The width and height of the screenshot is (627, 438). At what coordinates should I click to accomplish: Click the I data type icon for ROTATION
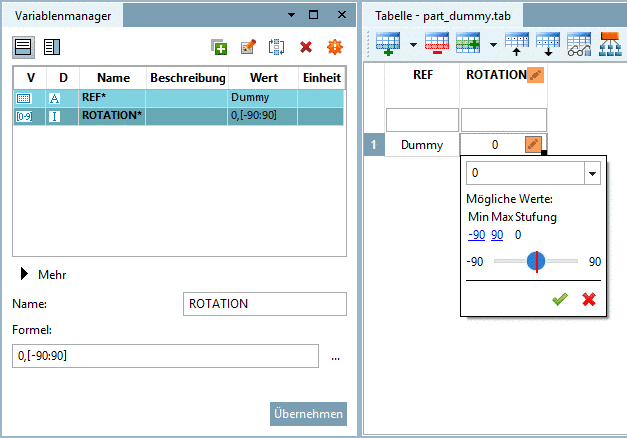click(x=54, y=116)
